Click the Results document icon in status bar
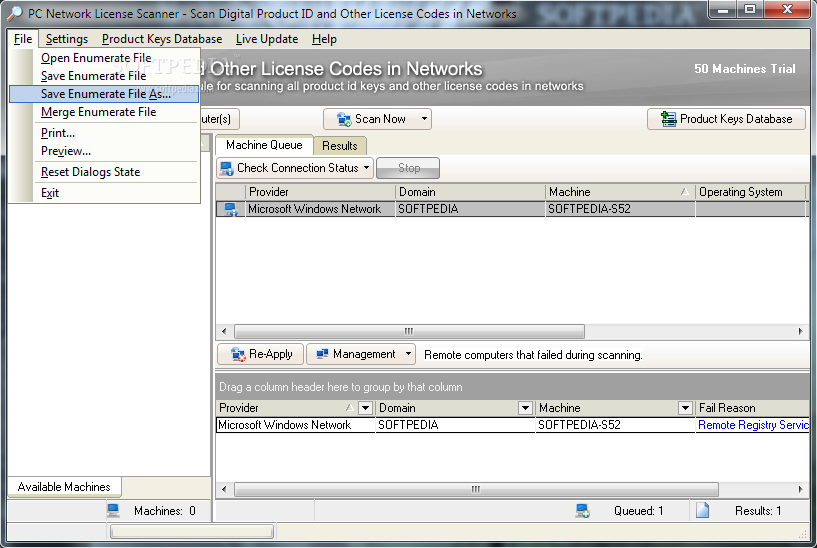Viewport: 817px width, 548px height. [x=702, y=510]
